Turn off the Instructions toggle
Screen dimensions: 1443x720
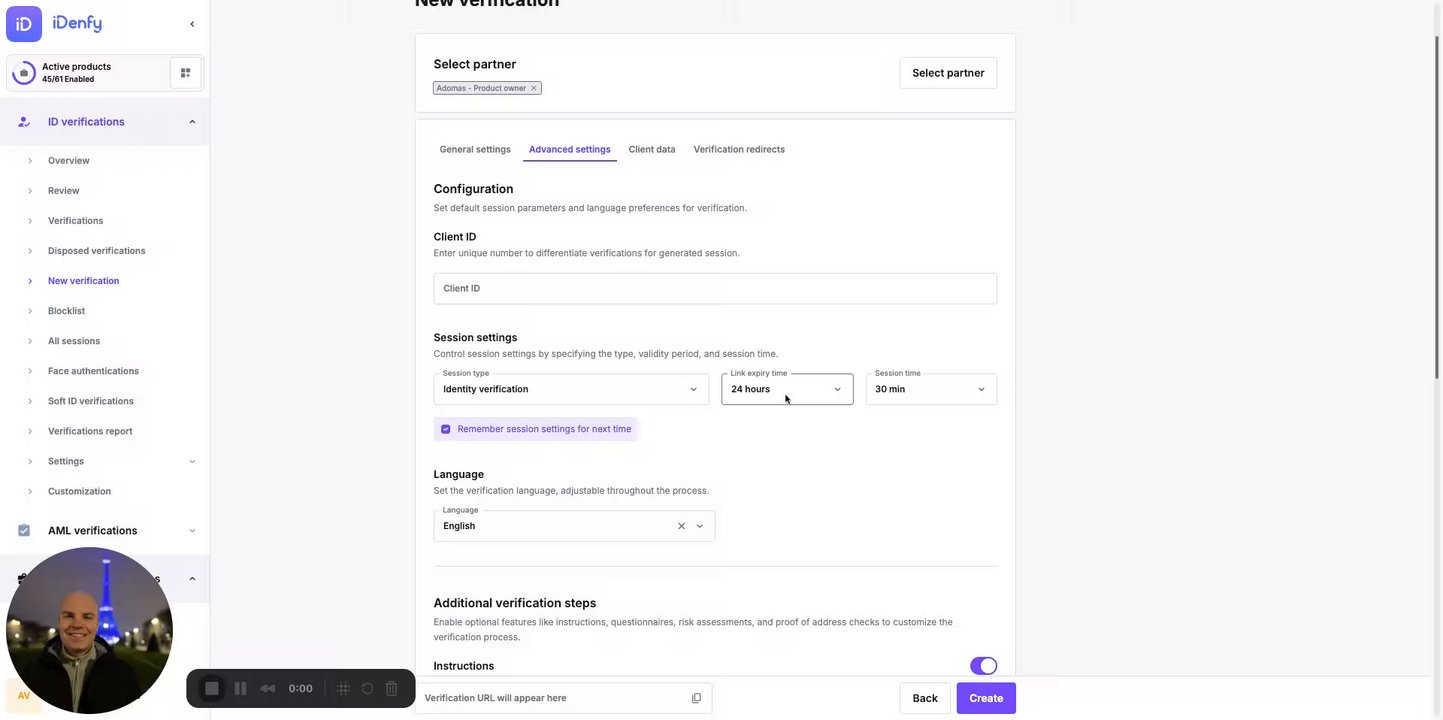pos(983,666)
